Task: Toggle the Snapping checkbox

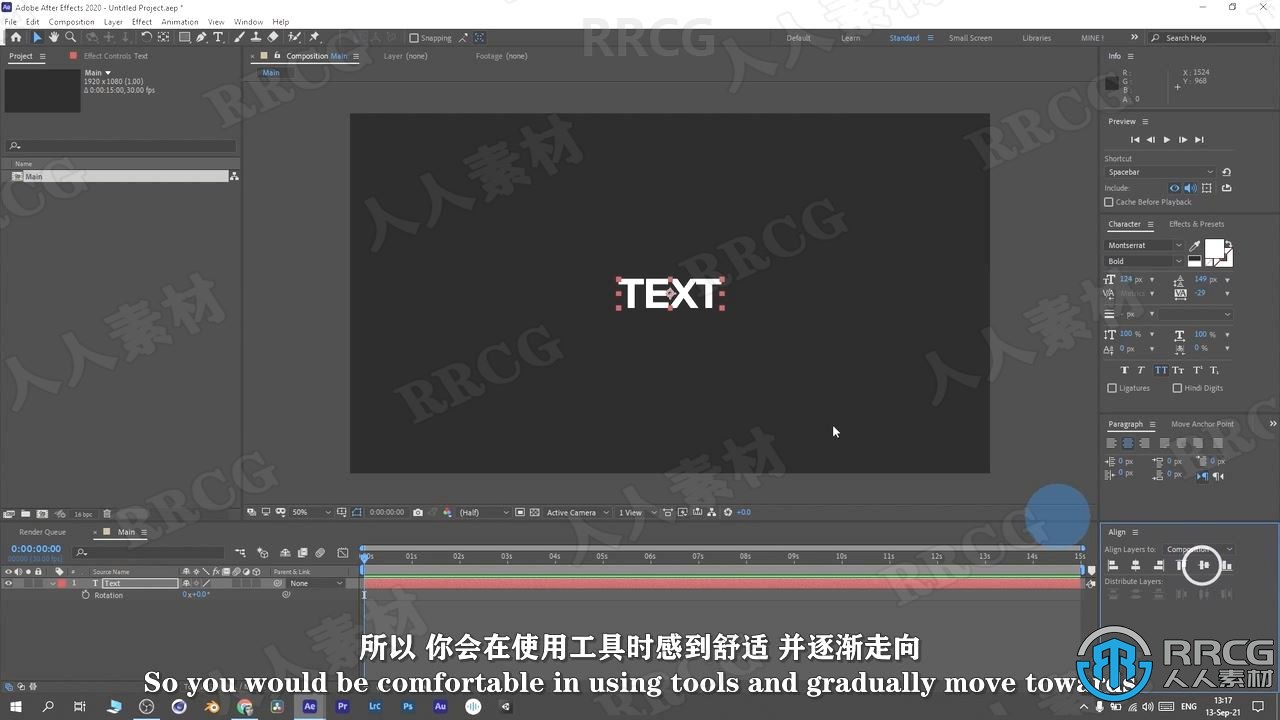Action: (x=413, y=38)
